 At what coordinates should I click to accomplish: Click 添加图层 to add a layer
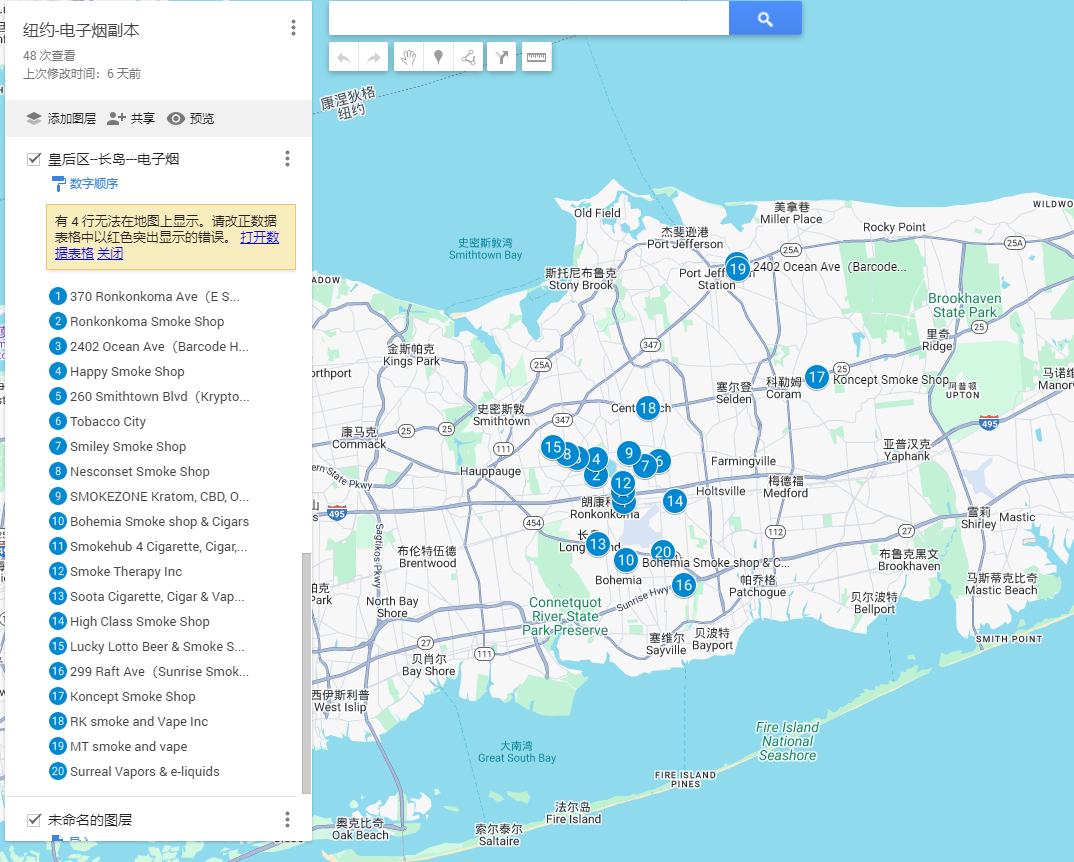coord(61,118)
